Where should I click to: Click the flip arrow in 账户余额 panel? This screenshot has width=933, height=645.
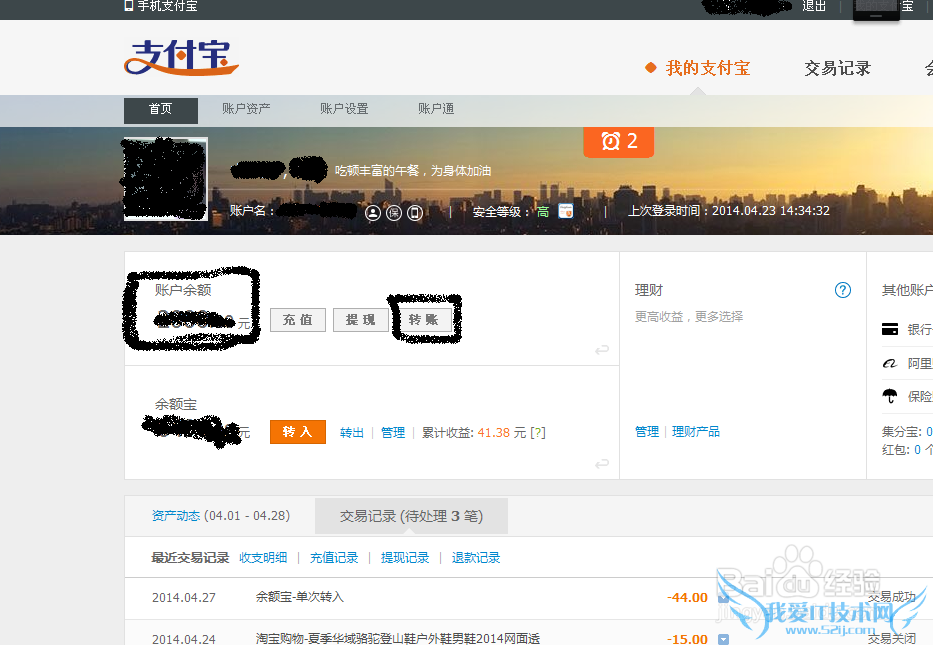(x=602, y=349)
